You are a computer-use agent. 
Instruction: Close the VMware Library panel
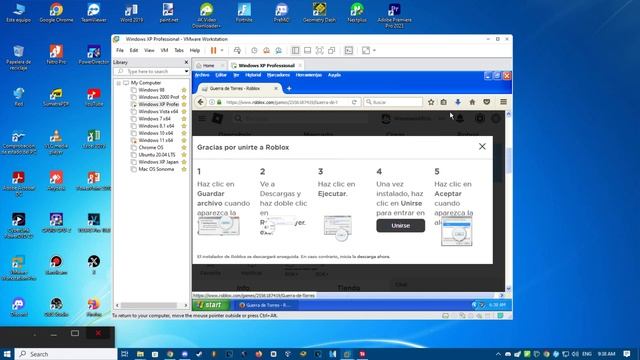(x=187, y=62)
